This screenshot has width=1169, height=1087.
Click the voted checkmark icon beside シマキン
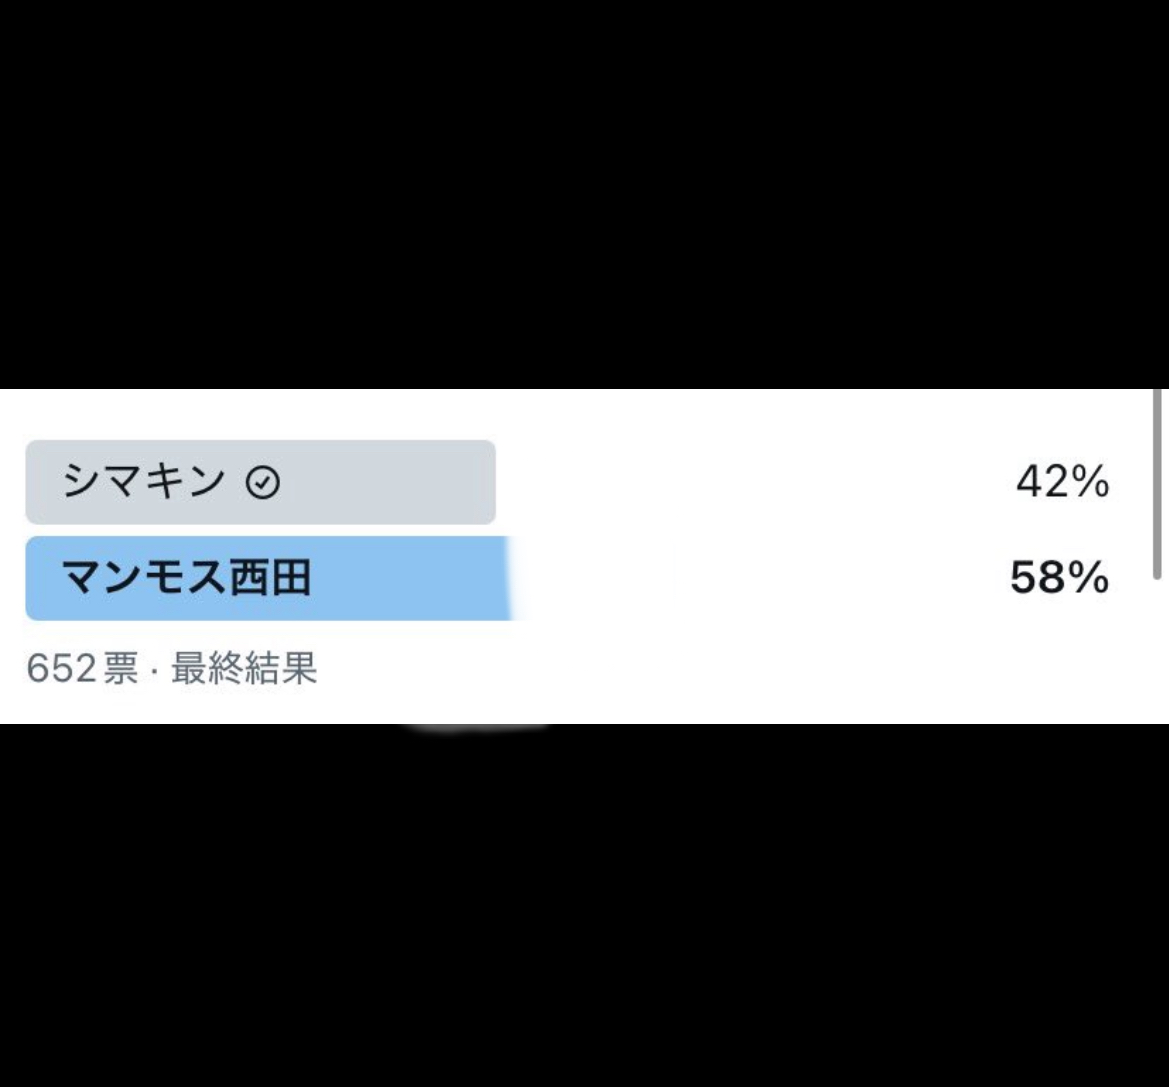pyautogui.click(x=262, y=482)
